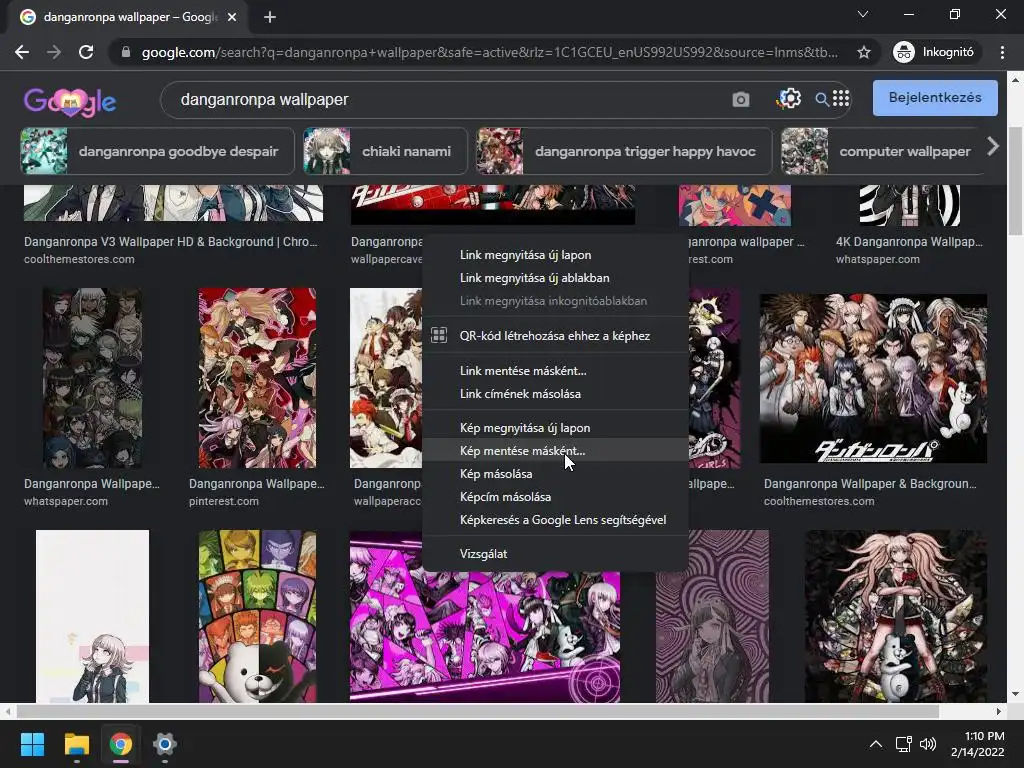The height and width of the screenshot is (768, 1024).
Task: Open the volume tray icon
Action: [x=927, y=744]
